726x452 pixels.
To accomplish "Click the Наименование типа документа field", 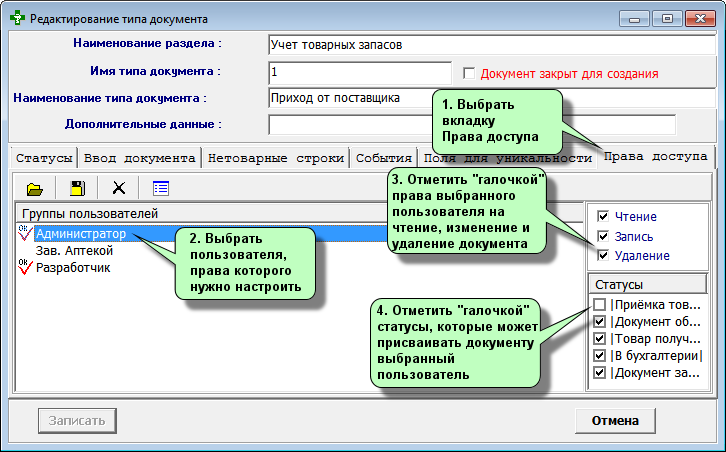I will 492,98.
